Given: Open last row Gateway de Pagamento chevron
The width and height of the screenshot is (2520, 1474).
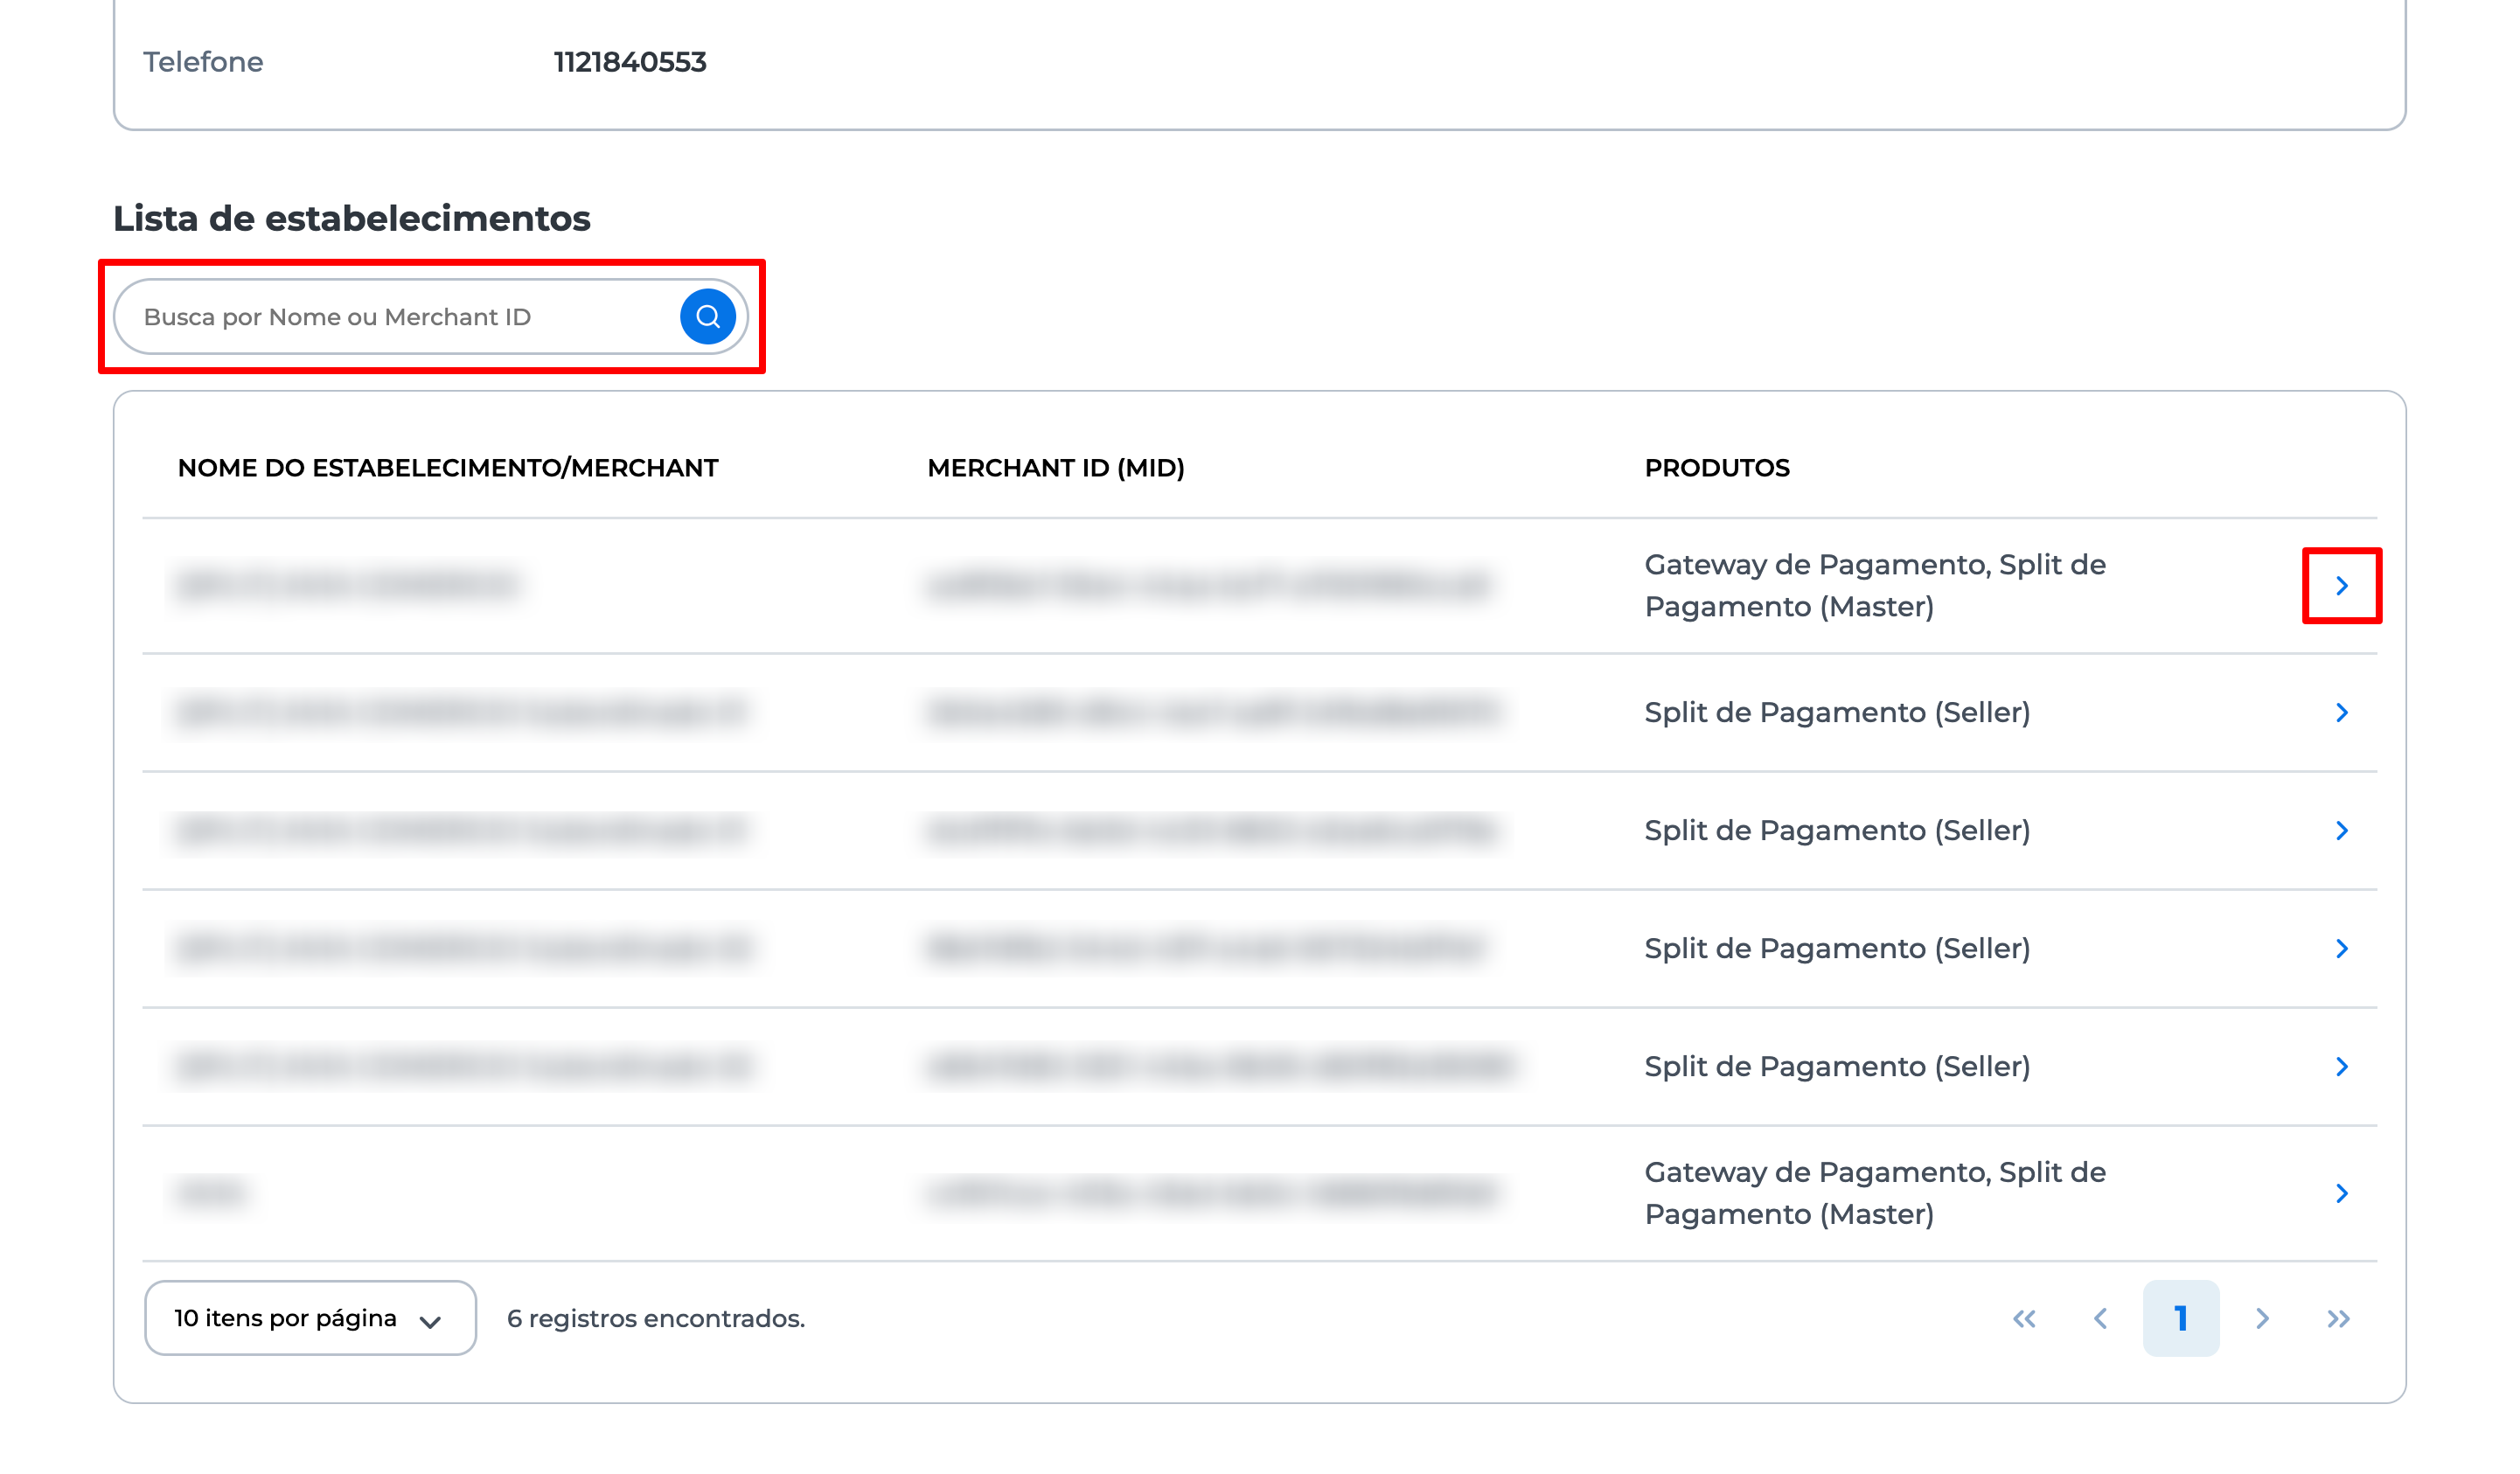Looking at the screenshot, I should (2341, 1193).
